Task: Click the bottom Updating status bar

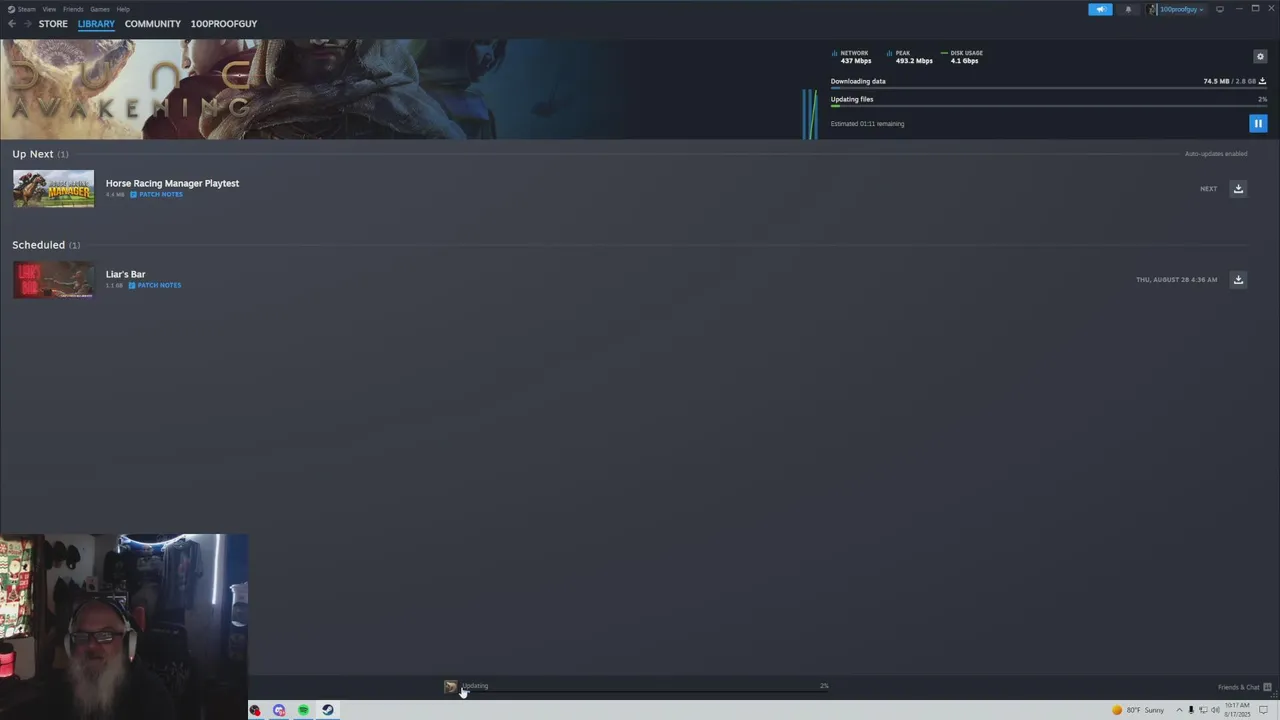Action: pos(637,686)
